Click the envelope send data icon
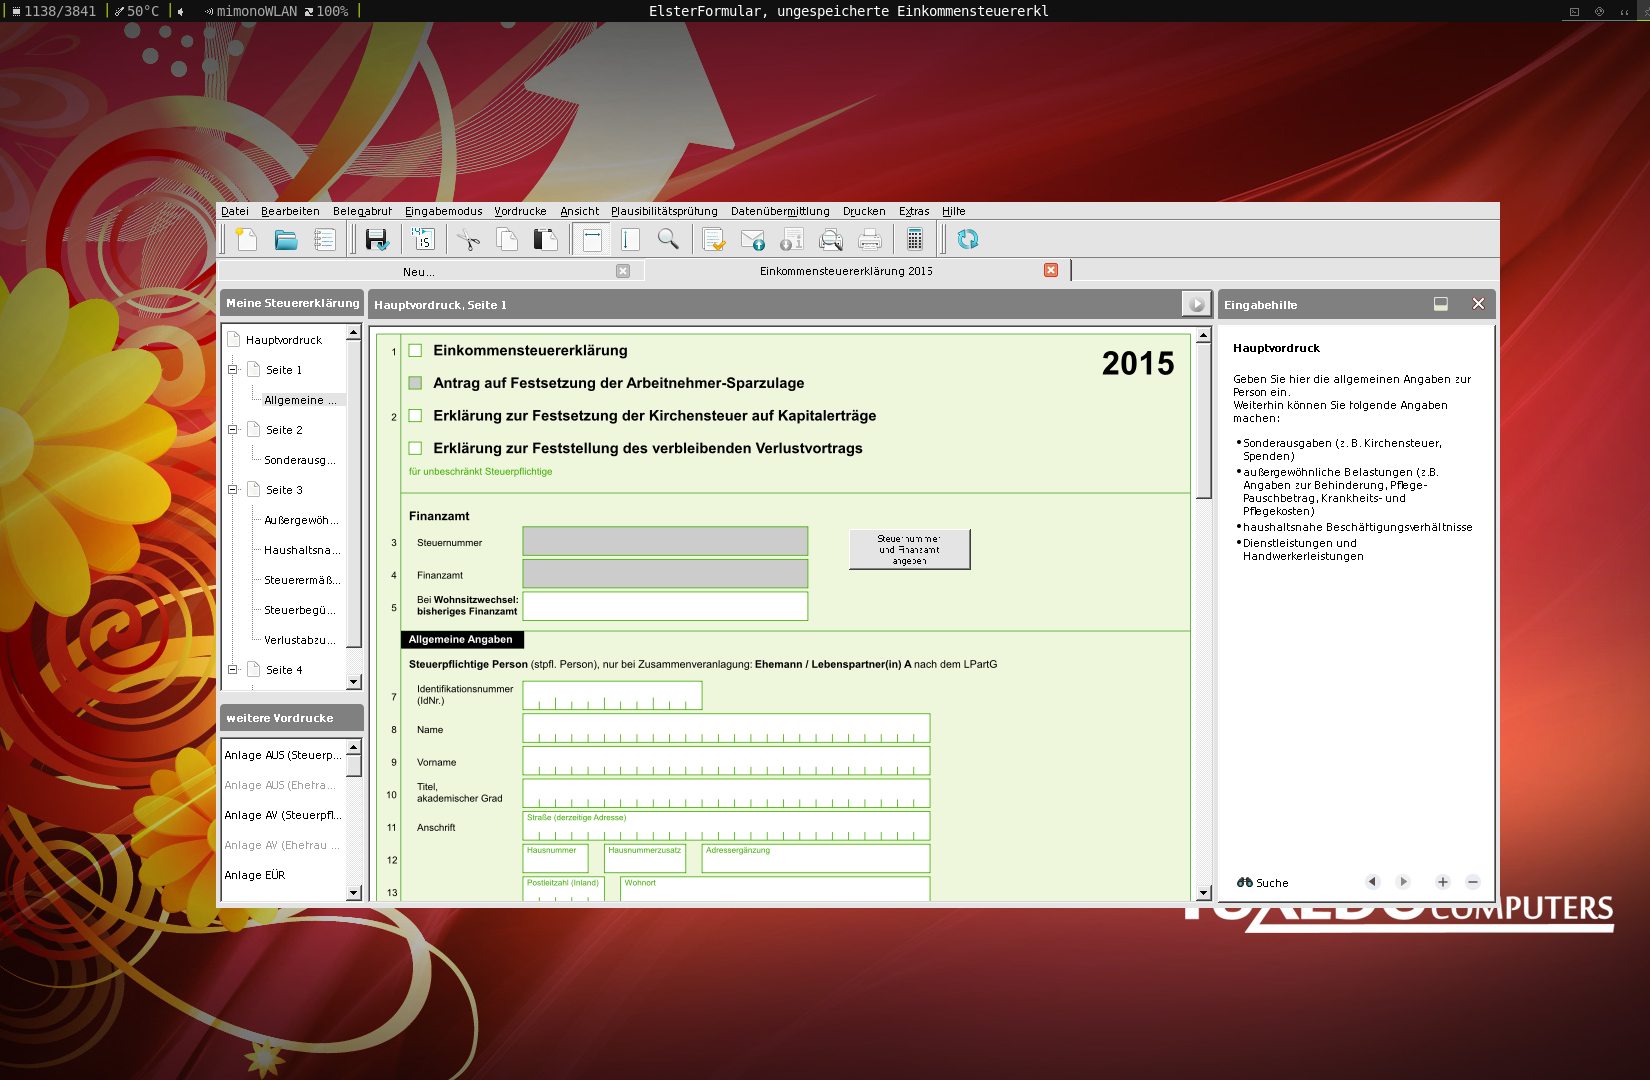Image resolution: width=1650 pixels, height=1080 pixels. (753, 239)
